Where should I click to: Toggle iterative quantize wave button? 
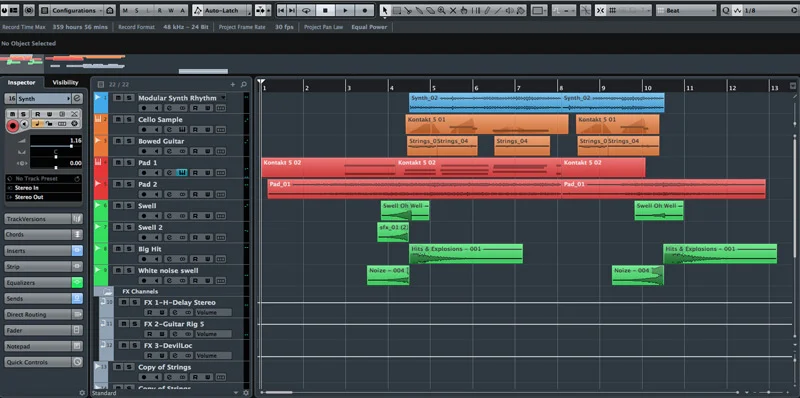[737, 10]
